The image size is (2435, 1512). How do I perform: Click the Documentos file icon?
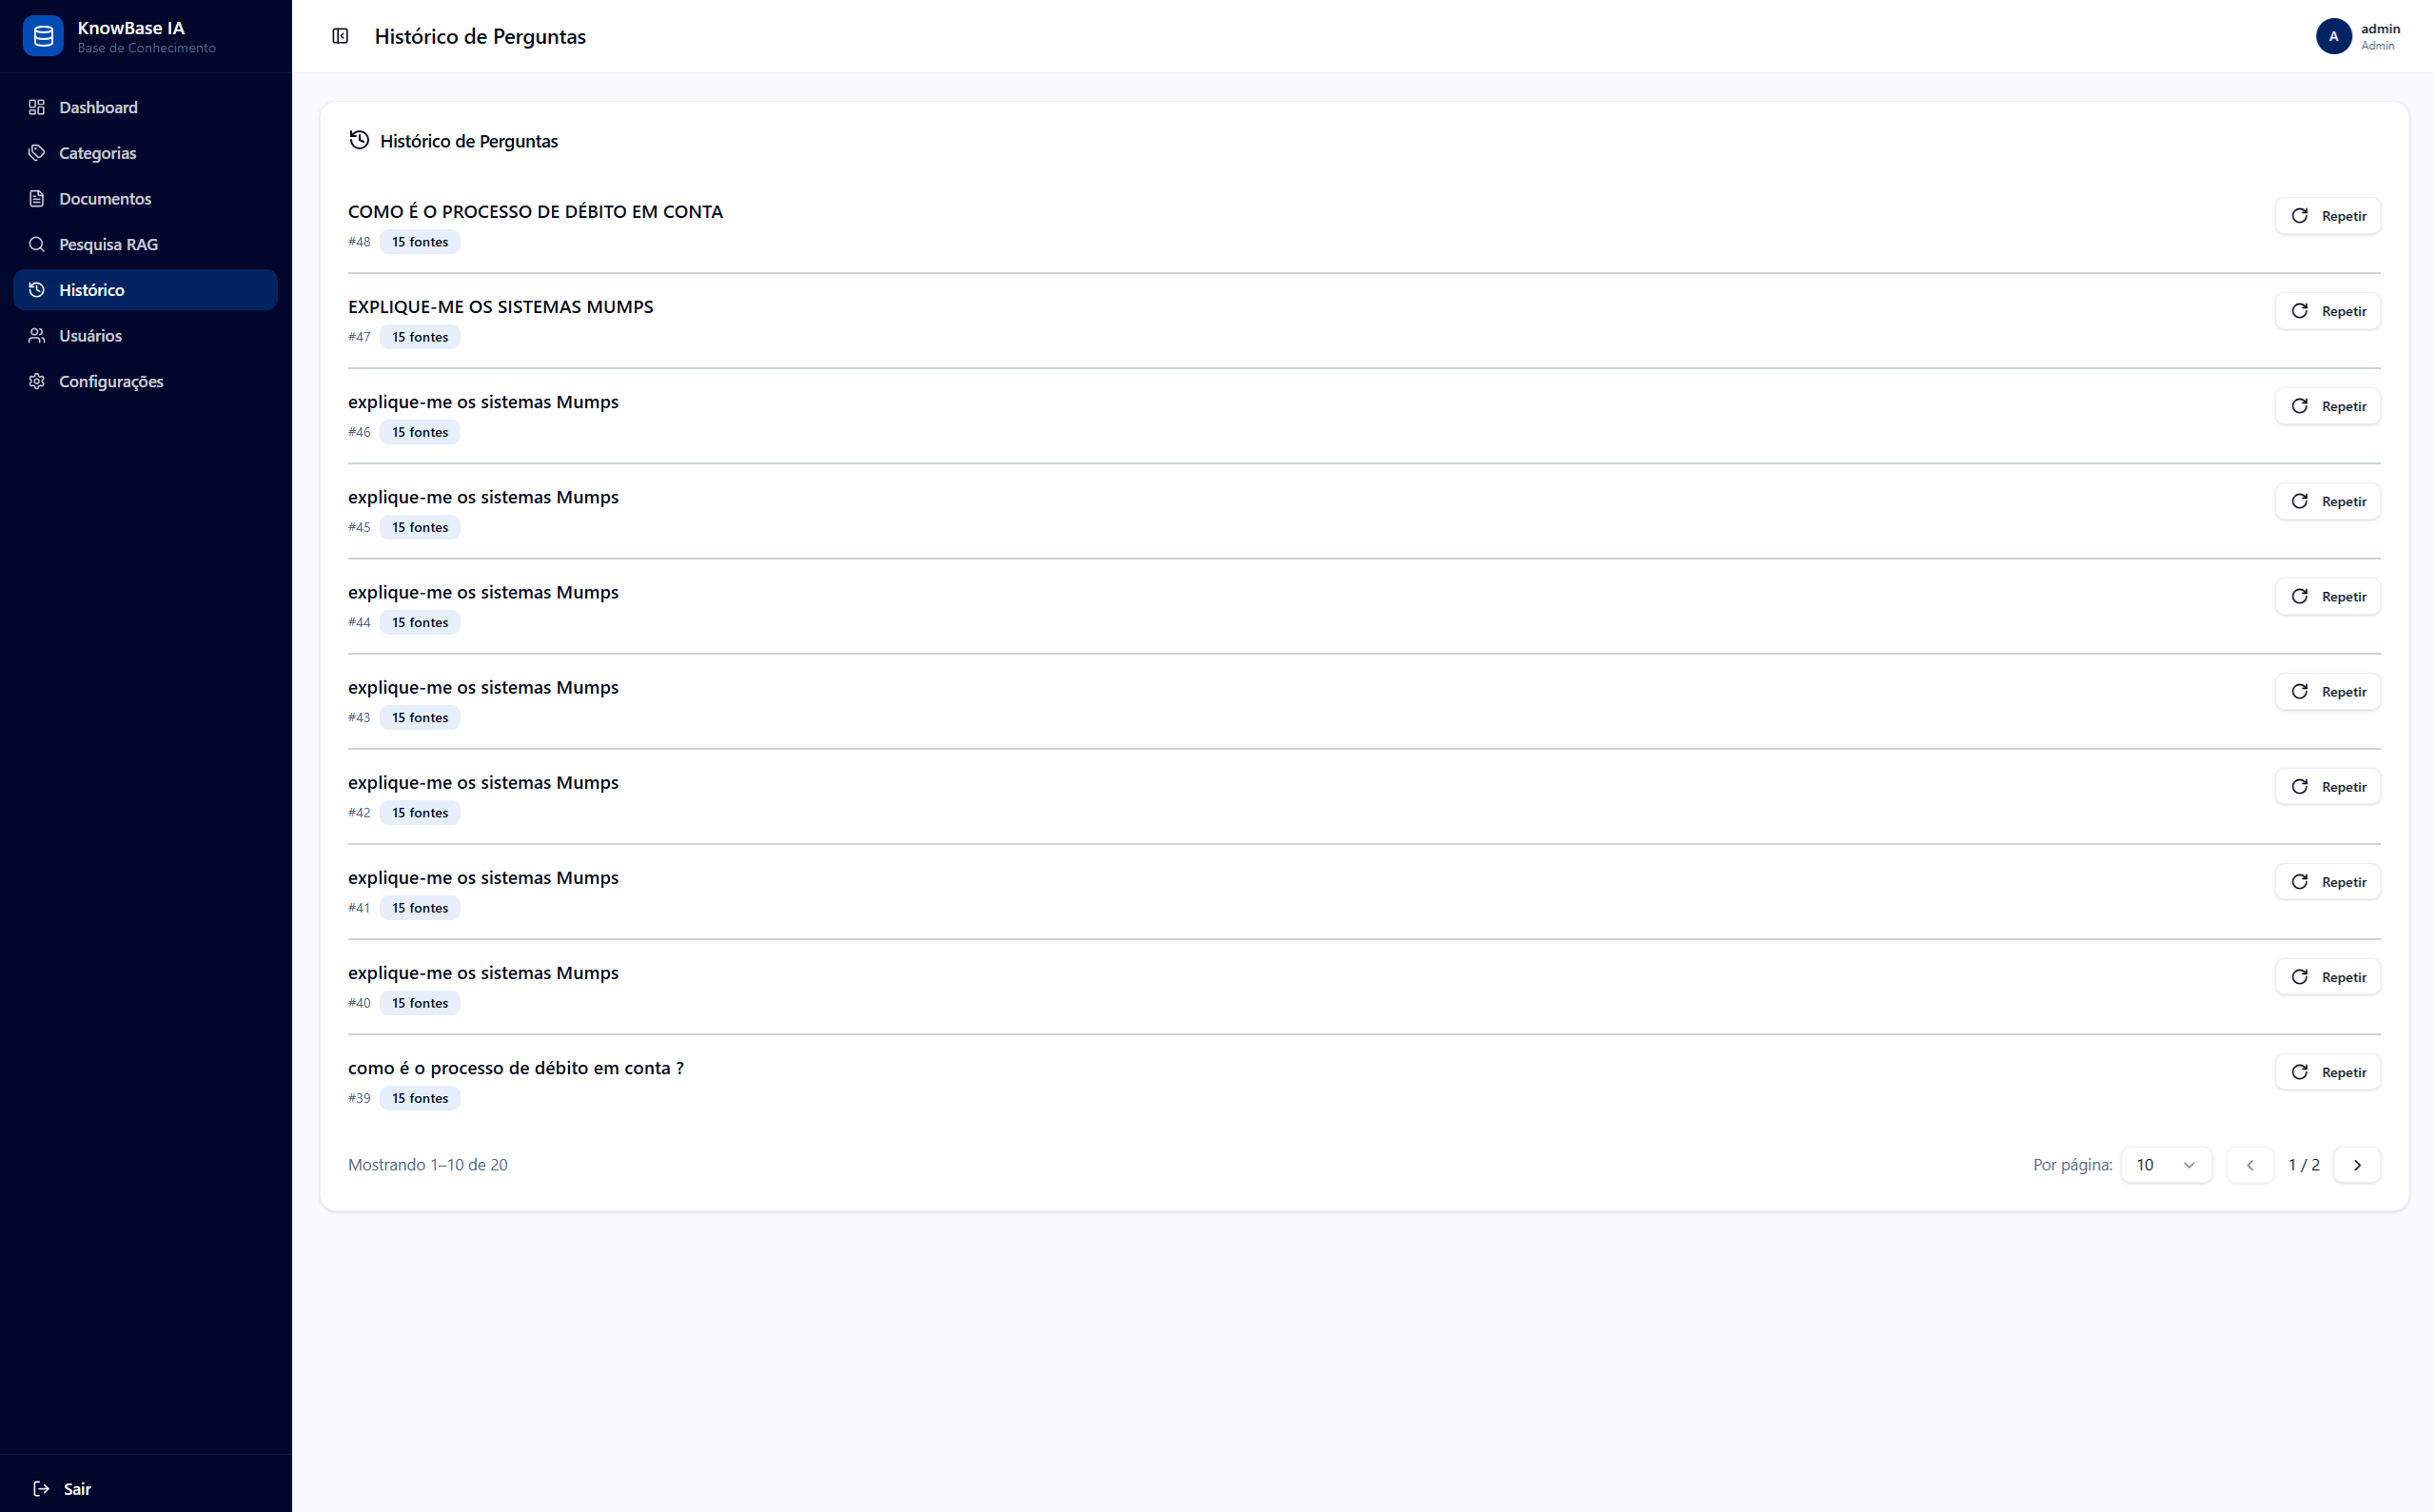click(x=37, y=198)
